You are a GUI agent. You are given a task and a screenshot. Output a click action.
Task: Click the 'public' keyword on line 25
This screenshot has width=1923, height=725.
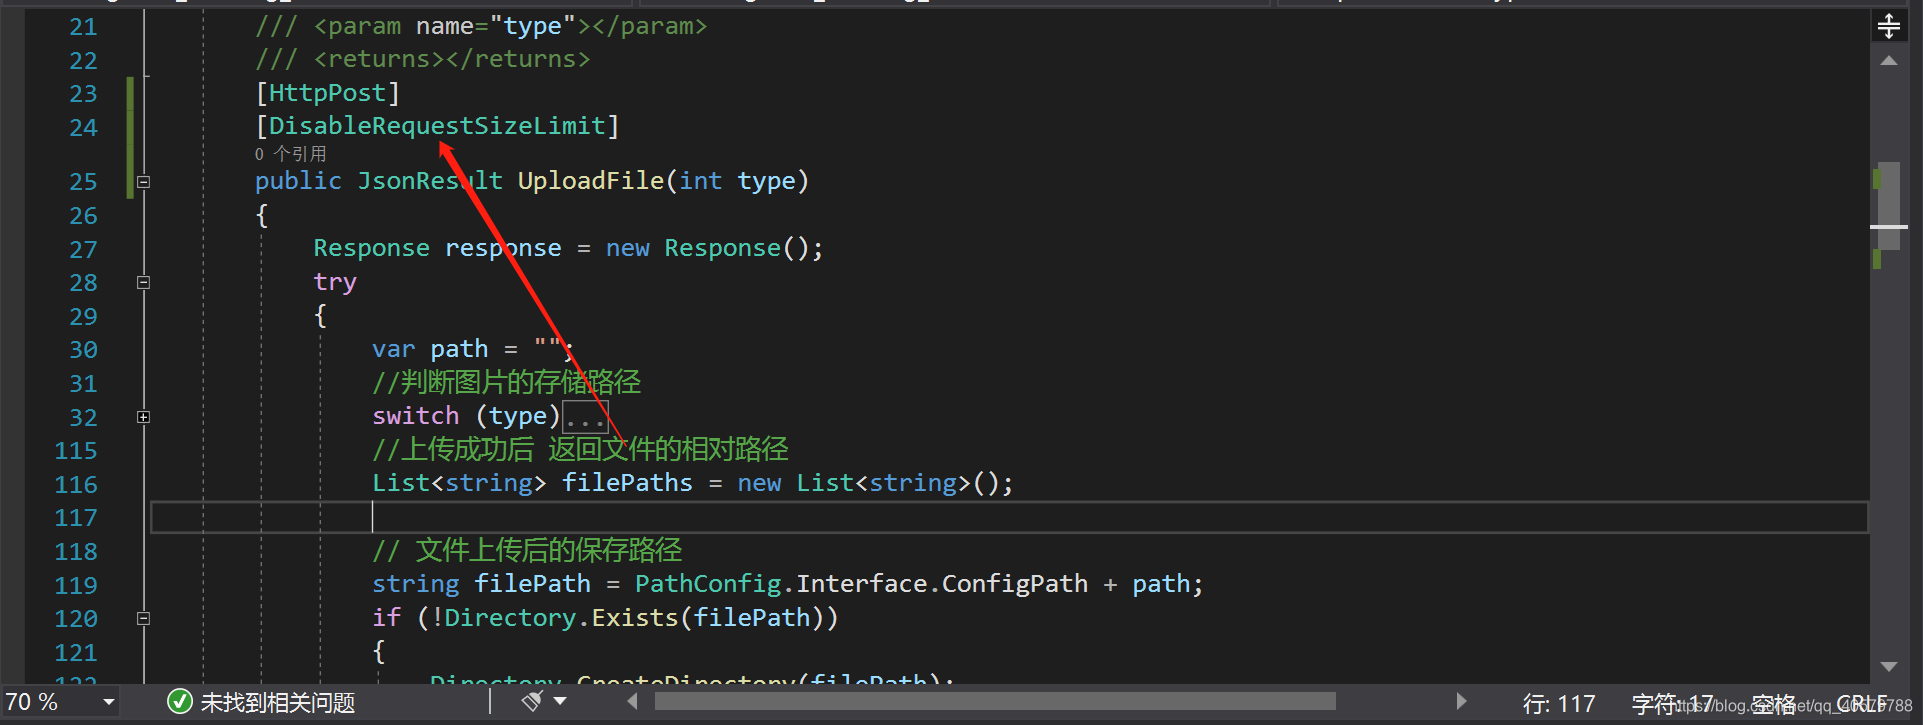(x=298, y=181)
